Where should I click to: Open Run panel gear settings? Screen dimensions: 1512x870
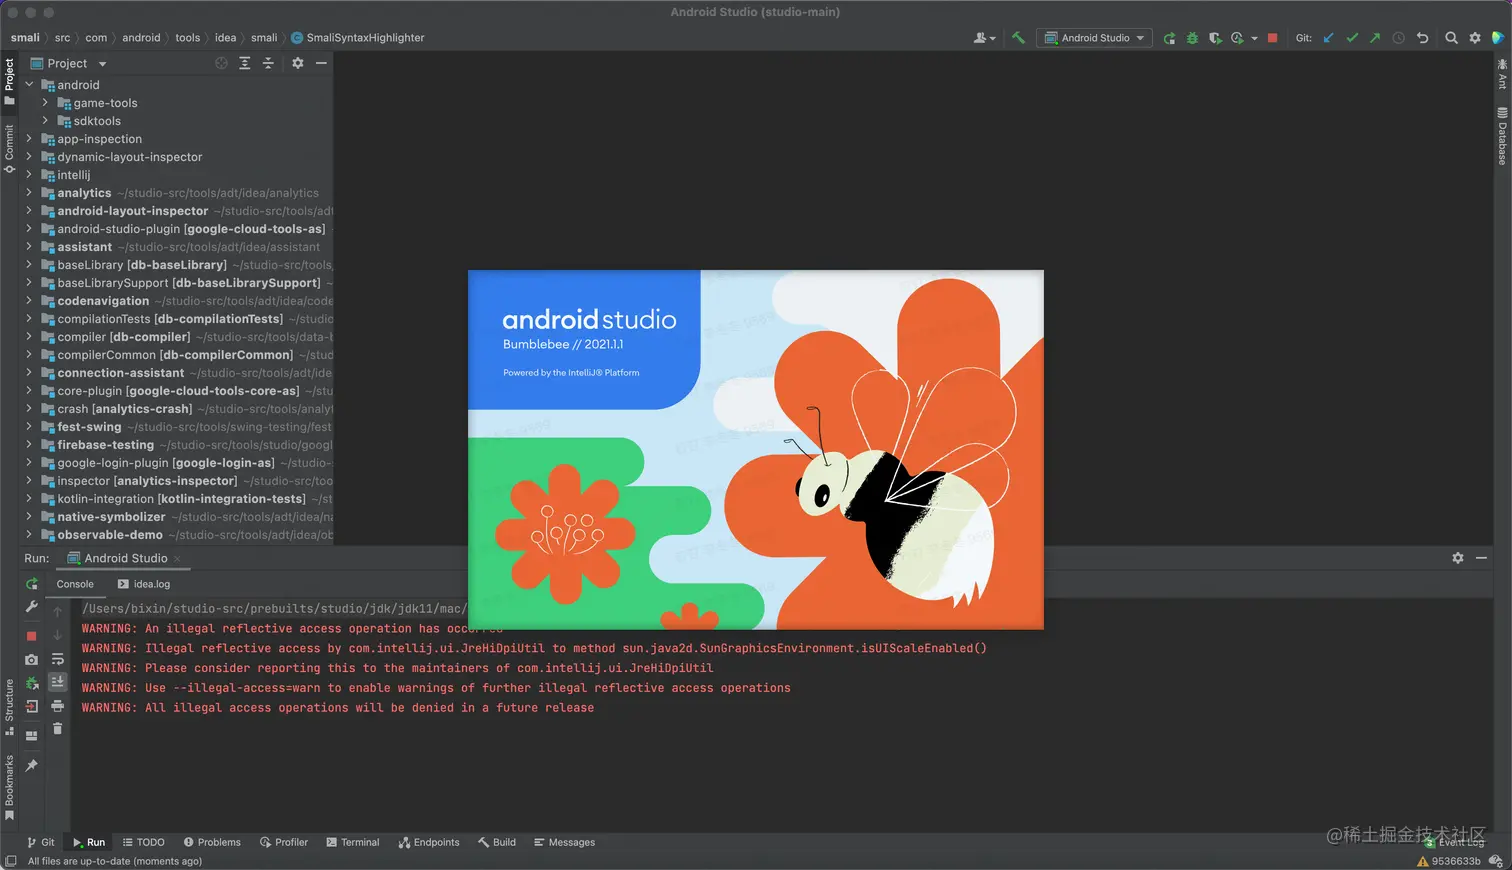[x=1458, y=558]
